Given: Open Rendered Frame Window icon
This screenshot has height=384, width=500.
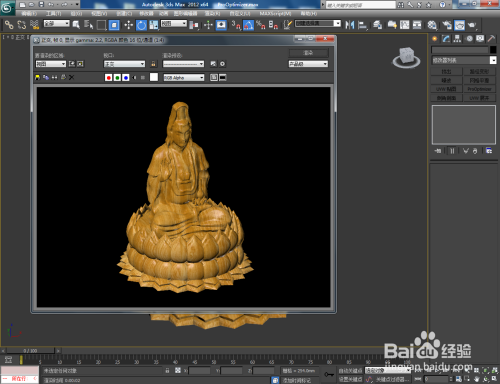Looking at the screenshot, I should (460, 25).
